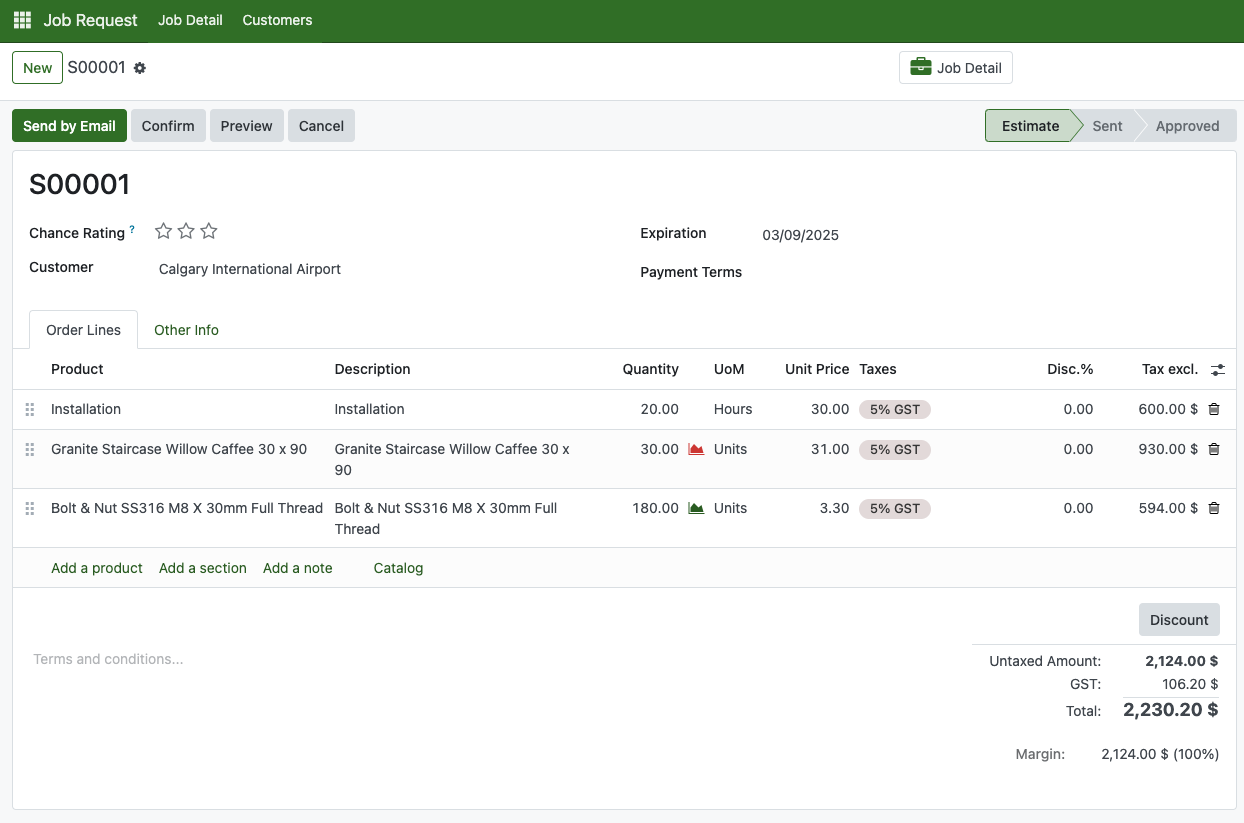1244x823 pixels.
Task: Open the Customers menu
Action: click(277, 20)
